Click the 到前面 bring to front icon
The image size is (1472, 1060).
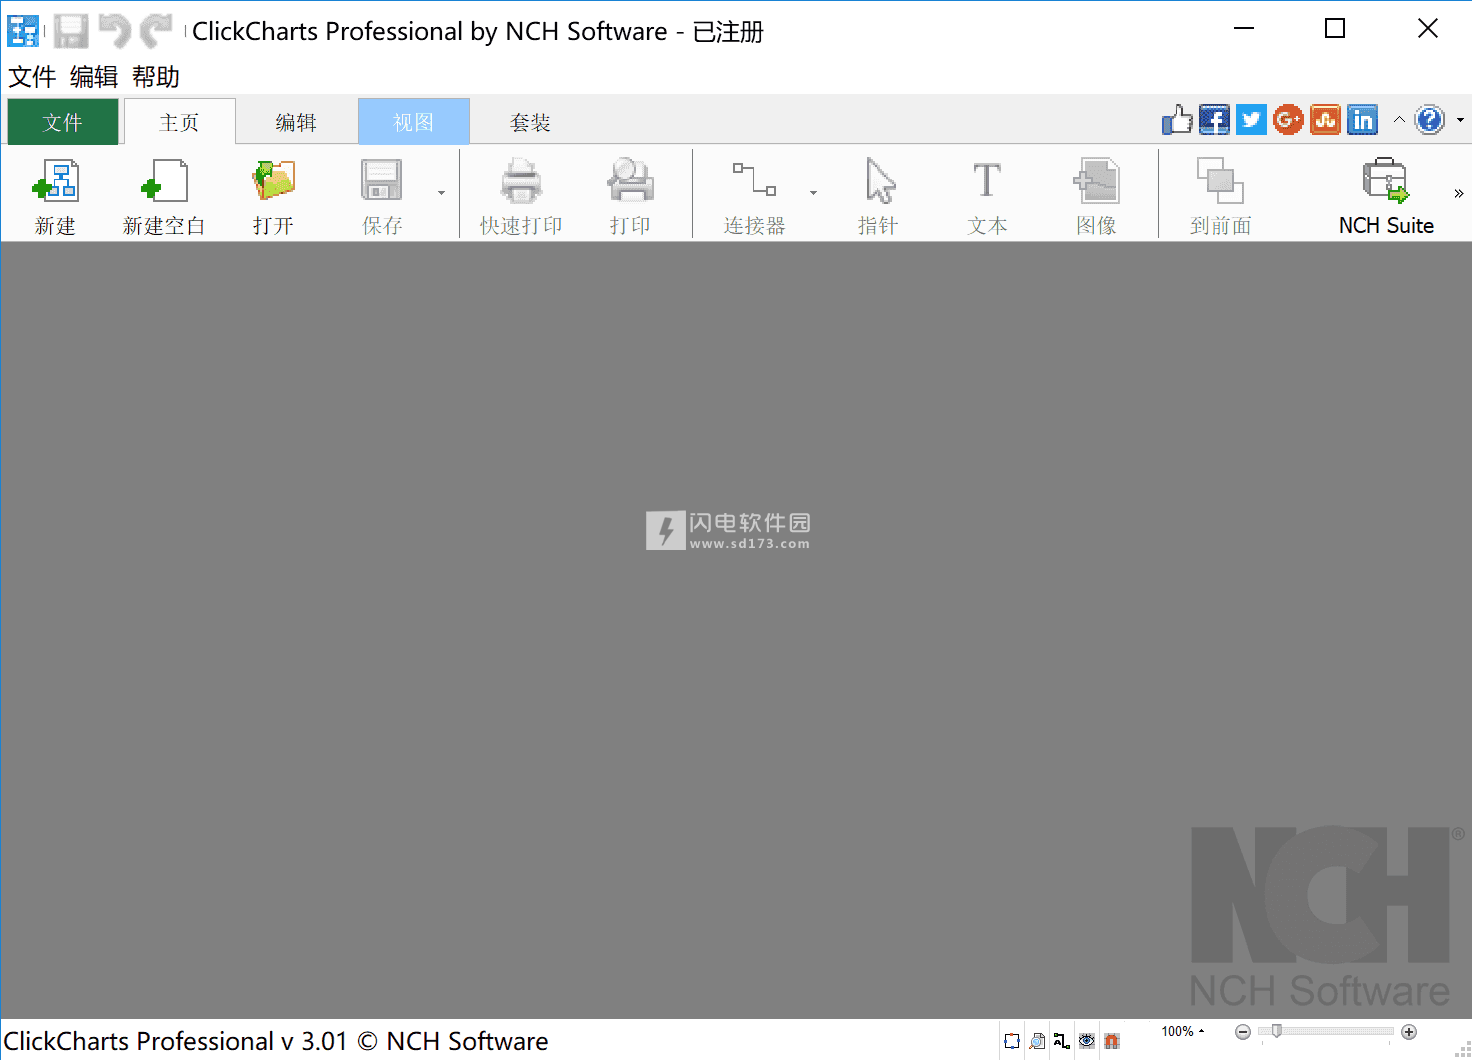tap(1220, 182)
